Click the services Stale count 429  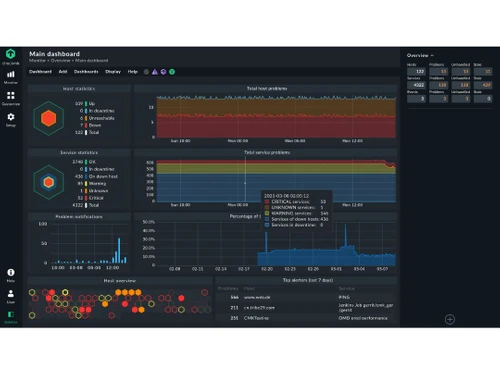483,85
